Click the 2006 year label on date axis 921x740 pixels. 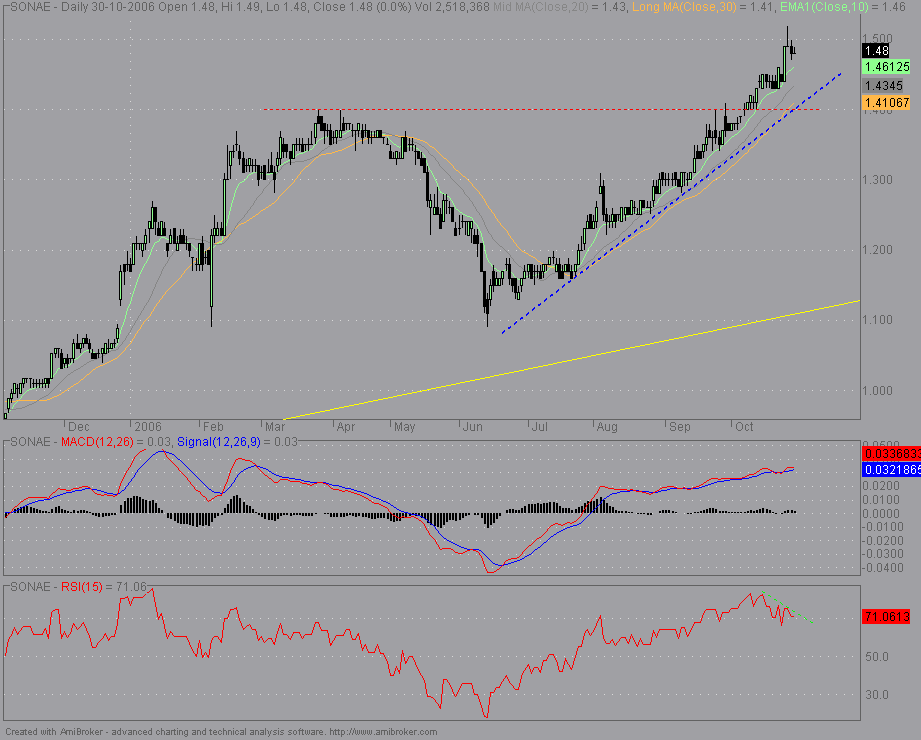pos(147,427)
